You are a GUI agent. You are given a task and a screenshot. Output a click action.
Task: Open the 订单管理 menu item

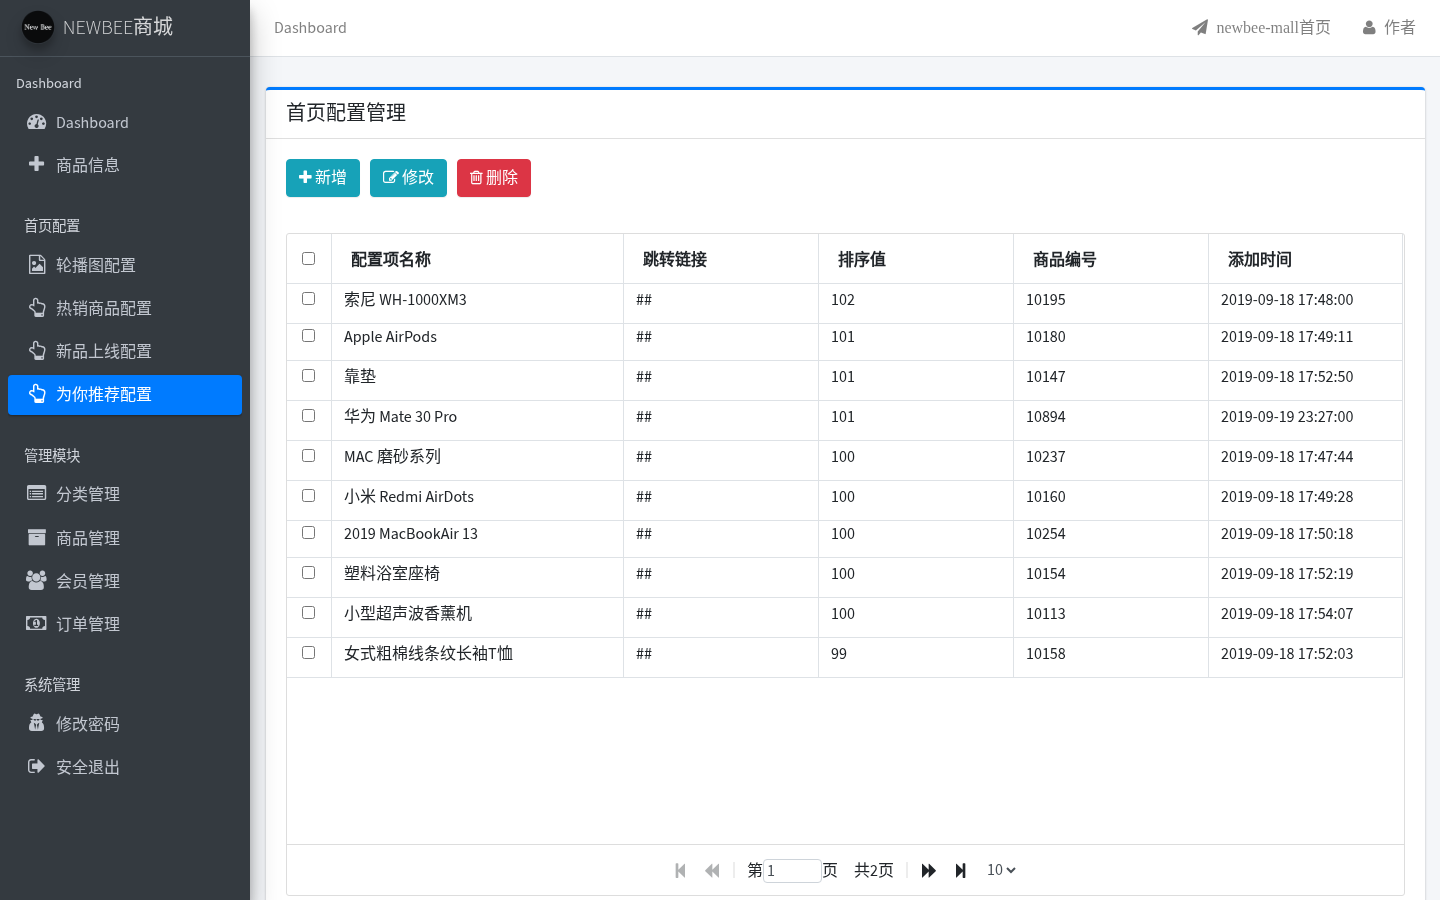coord(125,624)
